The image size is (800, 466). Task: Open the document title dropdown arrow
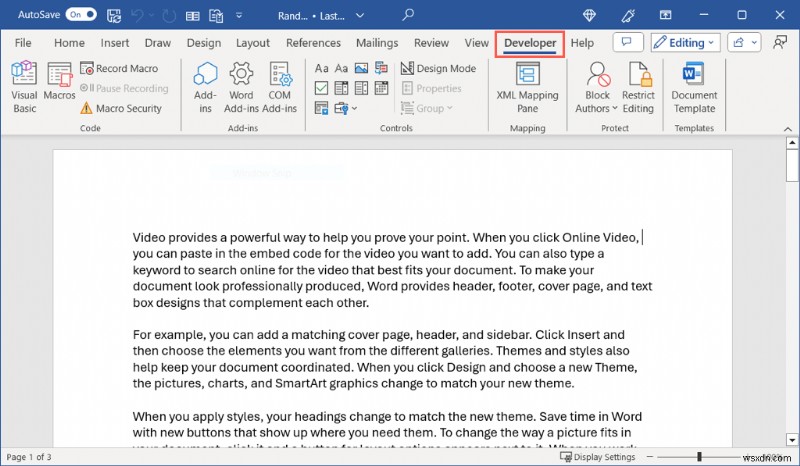pyautogui.click(x=360, y=16)
